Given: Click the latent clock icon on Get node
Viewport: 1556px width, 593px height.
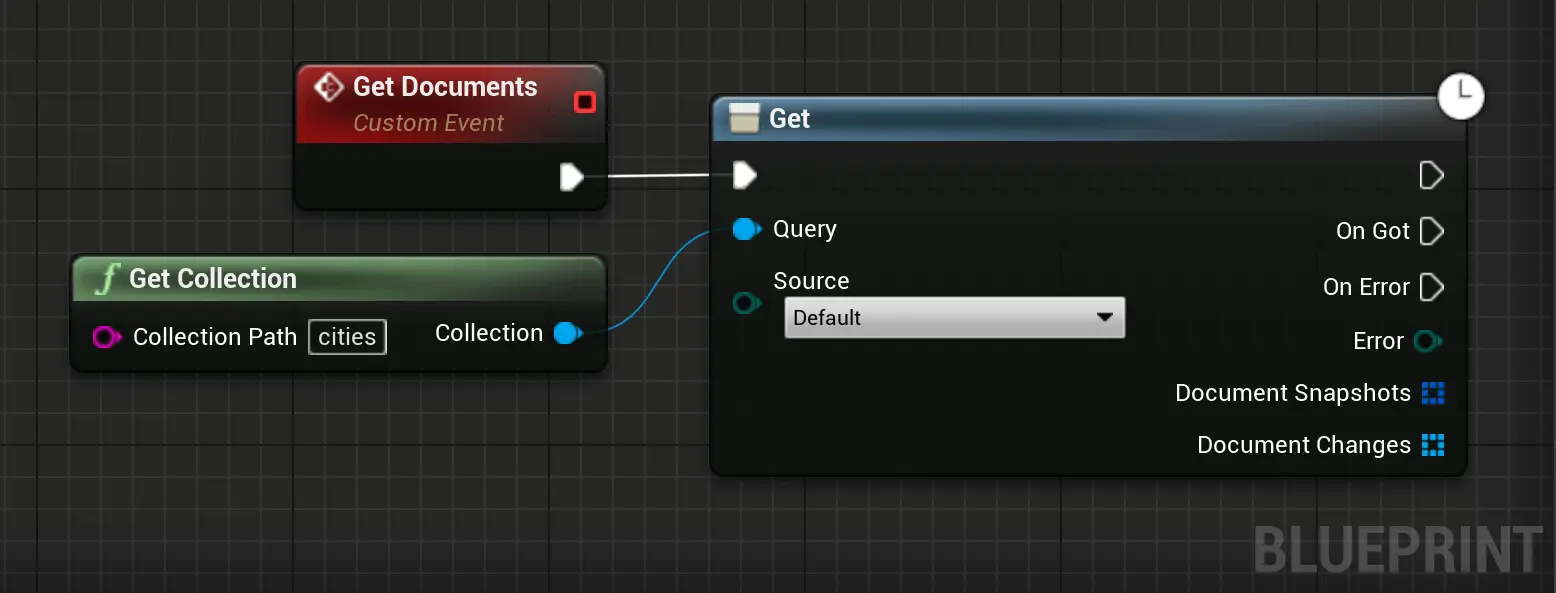Looking at the screenshot, I should point(1461,96).
